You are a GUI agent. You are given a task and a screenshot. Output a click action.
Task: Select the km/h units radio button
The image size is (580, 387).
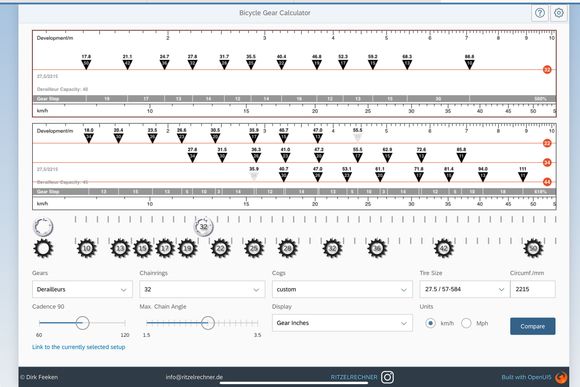click(x=430, y=323)
